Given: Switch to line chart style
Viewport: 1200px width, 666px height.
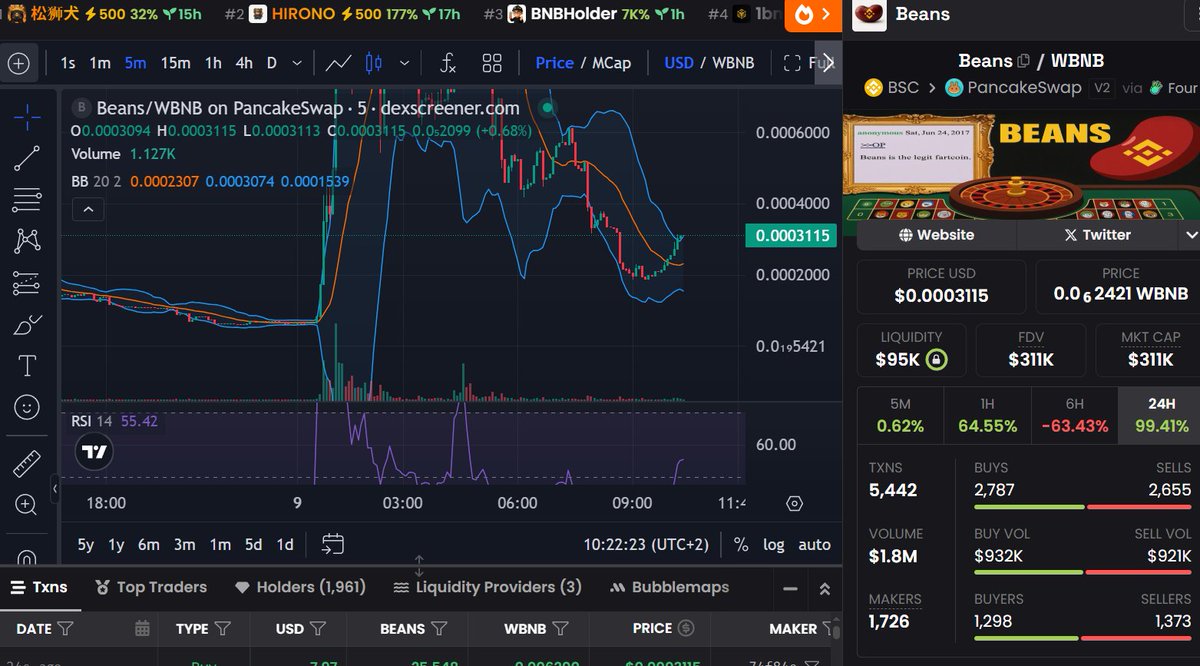Looking at the screenshot, I should (x=338, y=63).
